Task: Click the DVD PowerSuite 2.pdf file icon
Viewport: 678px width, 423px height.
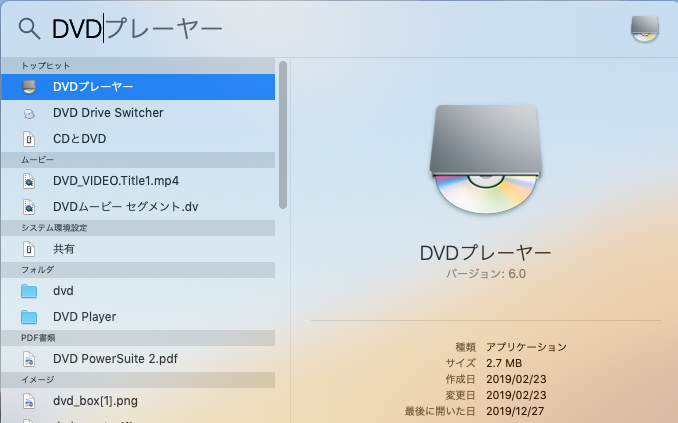Action: 29,359
